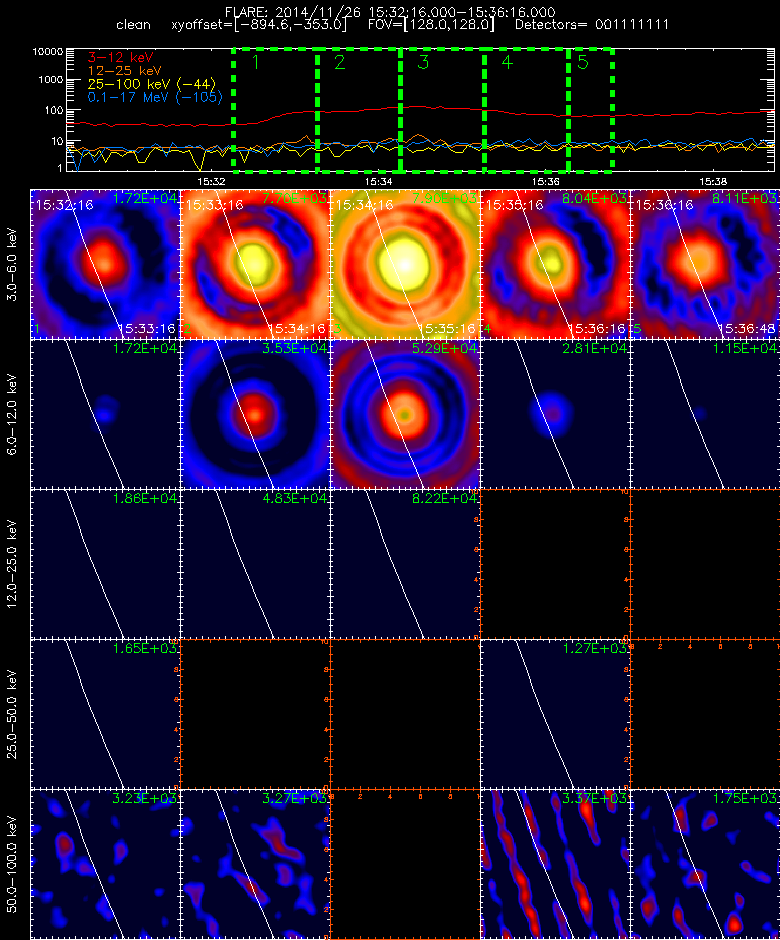Select the 12.0-25.0 keV panel labeled 4.83E+04
Viewport: 780px width, 940px height.
[x=255, y=564]
